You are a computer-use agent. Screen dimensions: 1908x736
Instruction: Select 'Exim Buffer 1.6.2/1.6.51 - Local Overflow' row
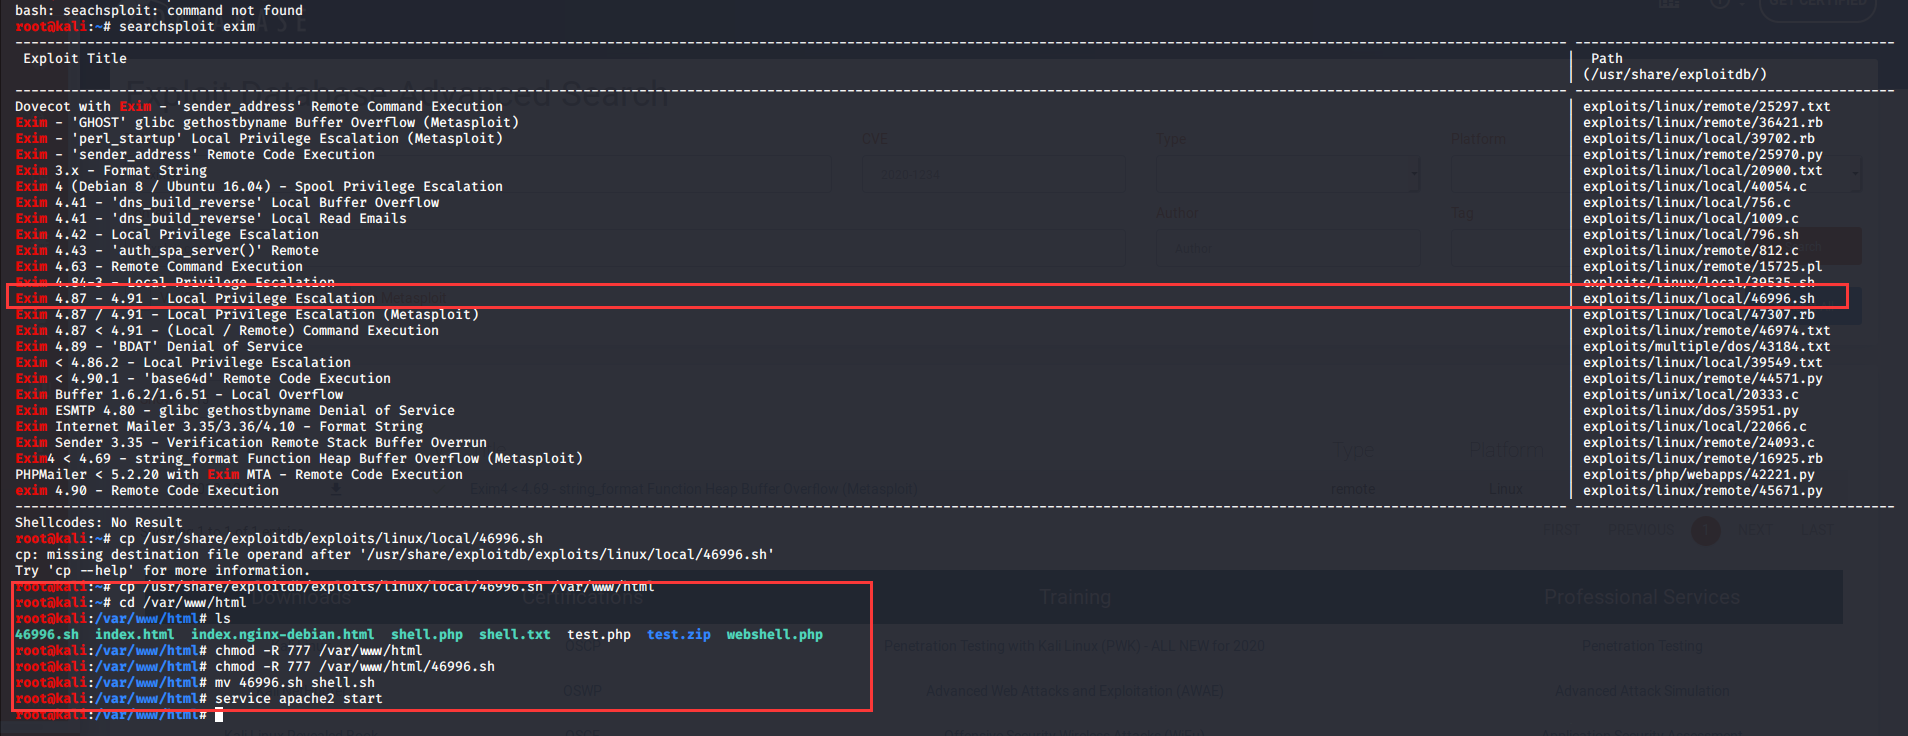click(x=179, y=395)
